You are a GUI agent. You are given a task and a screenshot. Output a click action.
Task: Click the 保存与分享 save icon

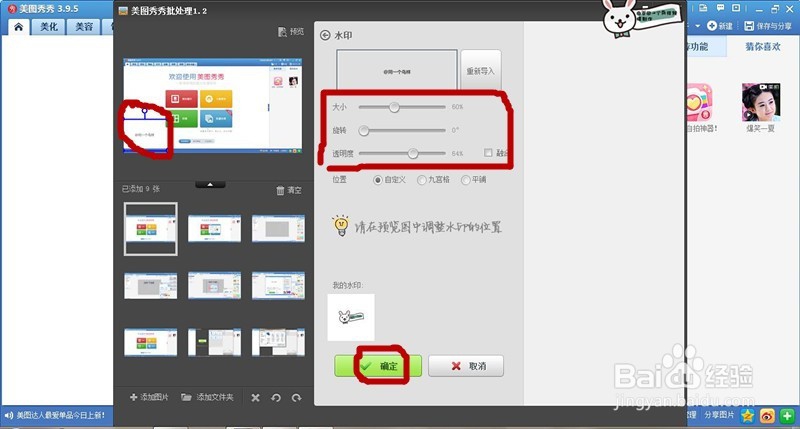[x=749, y=26]
